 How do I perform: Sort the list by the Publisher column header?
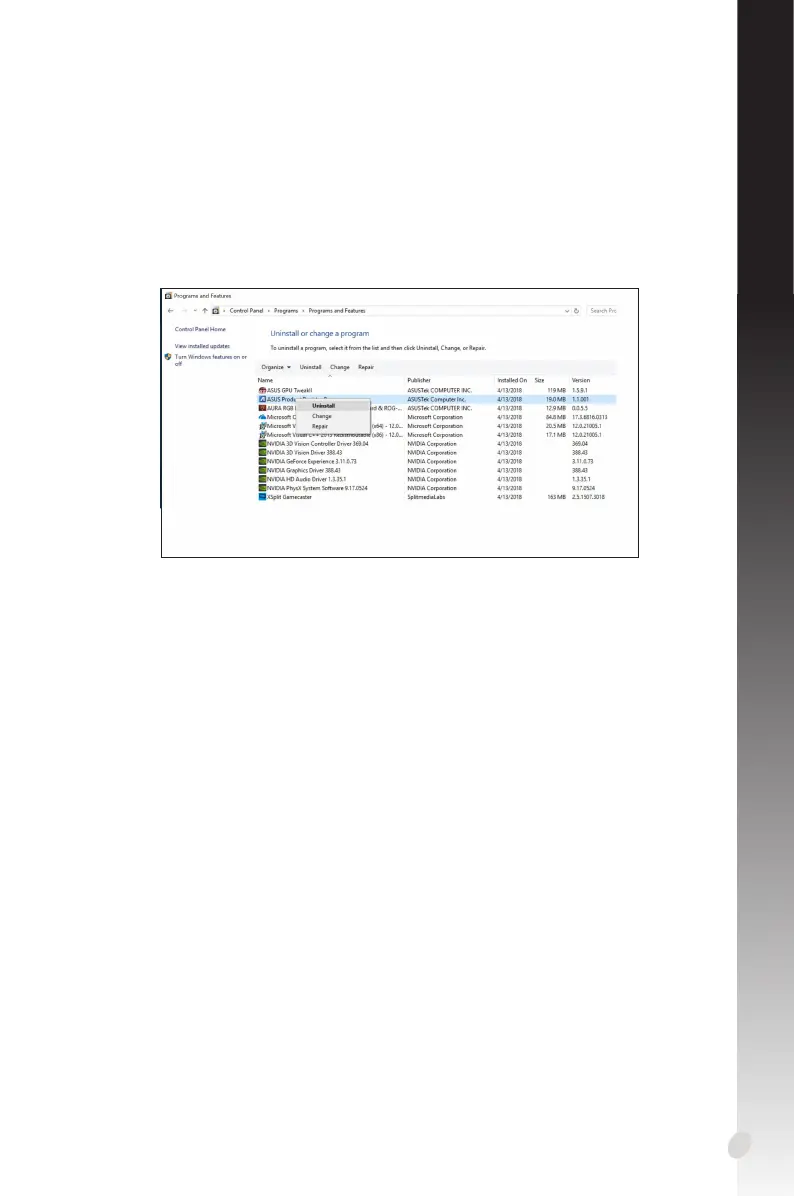419,380
